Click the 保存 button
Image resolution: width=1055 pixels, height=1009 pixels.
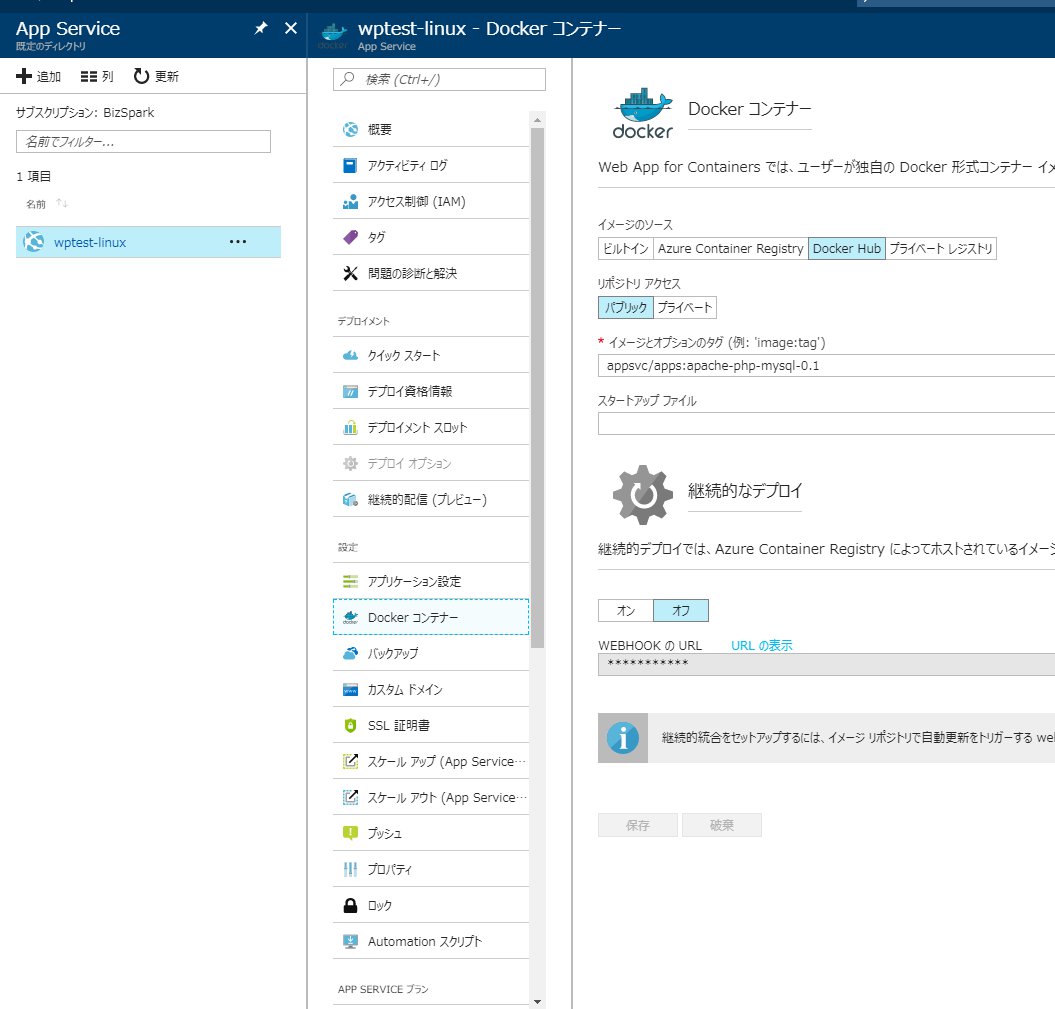[637, 824]
